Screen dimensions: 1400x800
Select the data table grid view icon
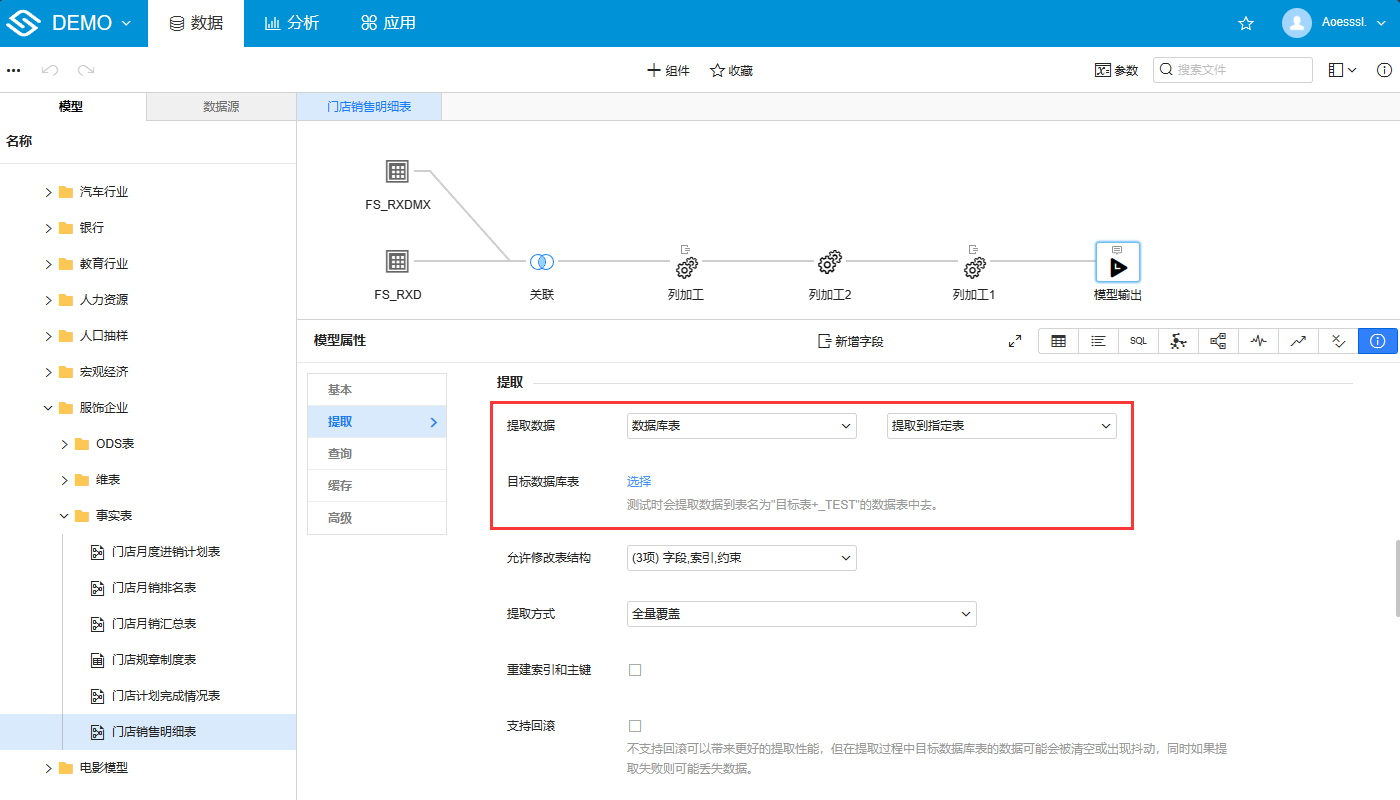[1058, 340]
